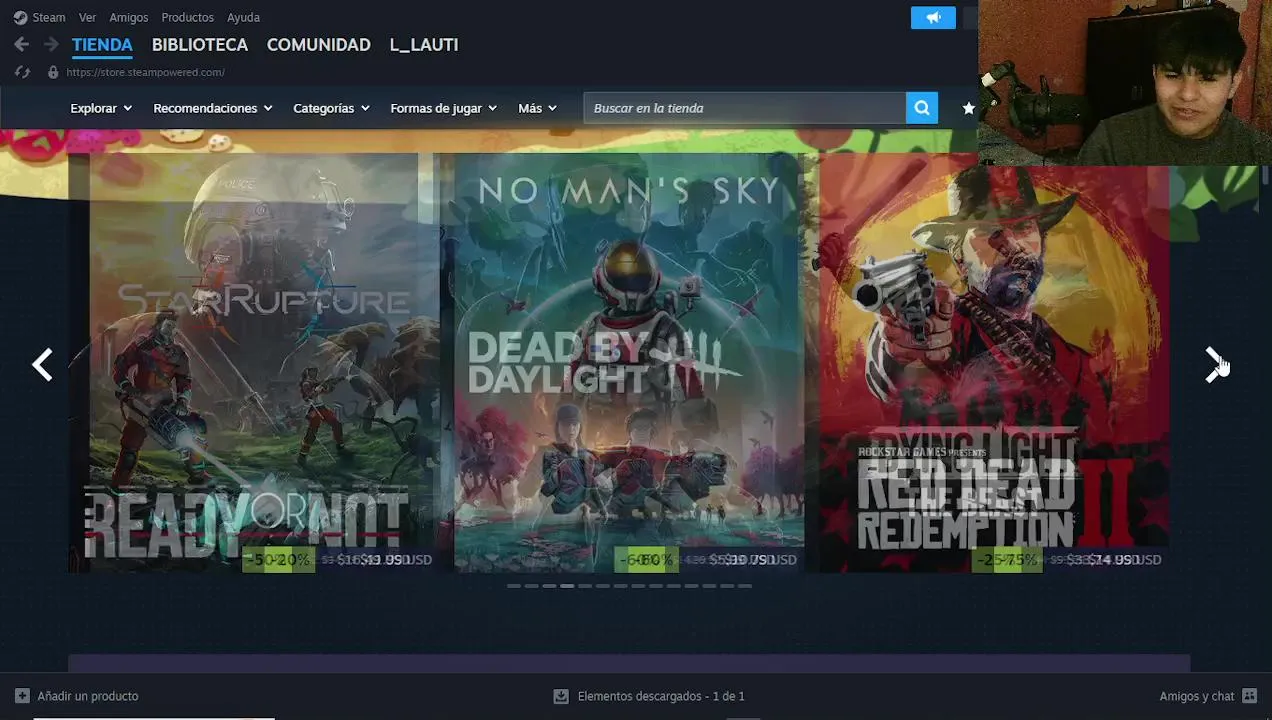Focus the Buscar en la tienda field
This screenshot has height=720, width=1272.
coord(745,108)
